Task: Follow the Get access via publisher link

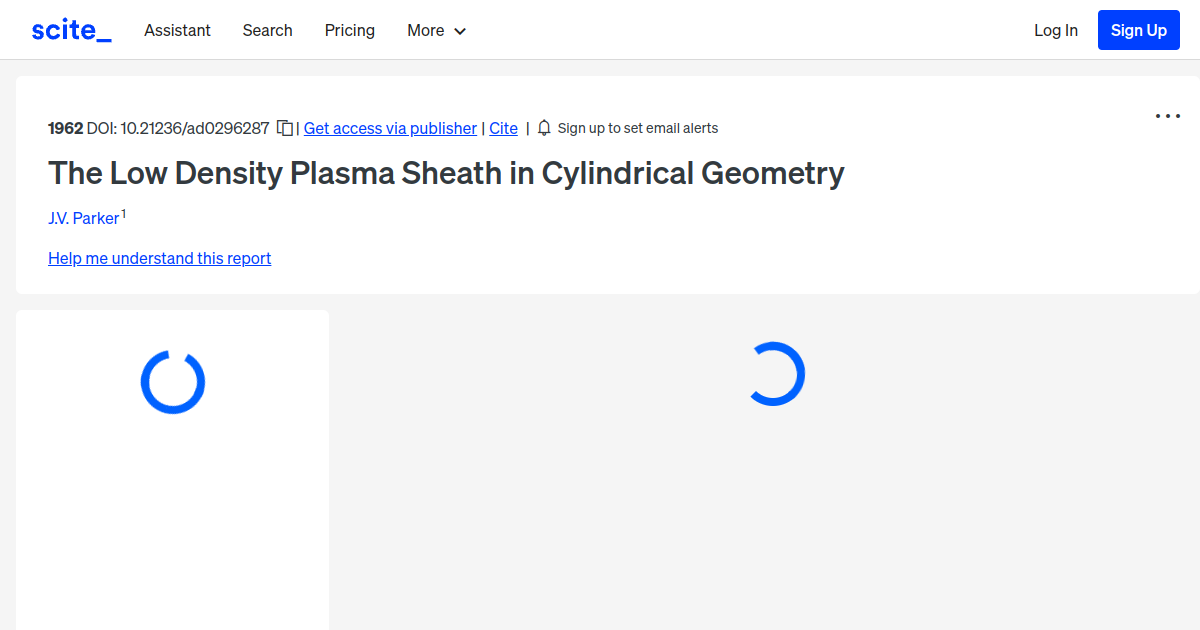Action: pyautogui.click(x=390, y=128)
